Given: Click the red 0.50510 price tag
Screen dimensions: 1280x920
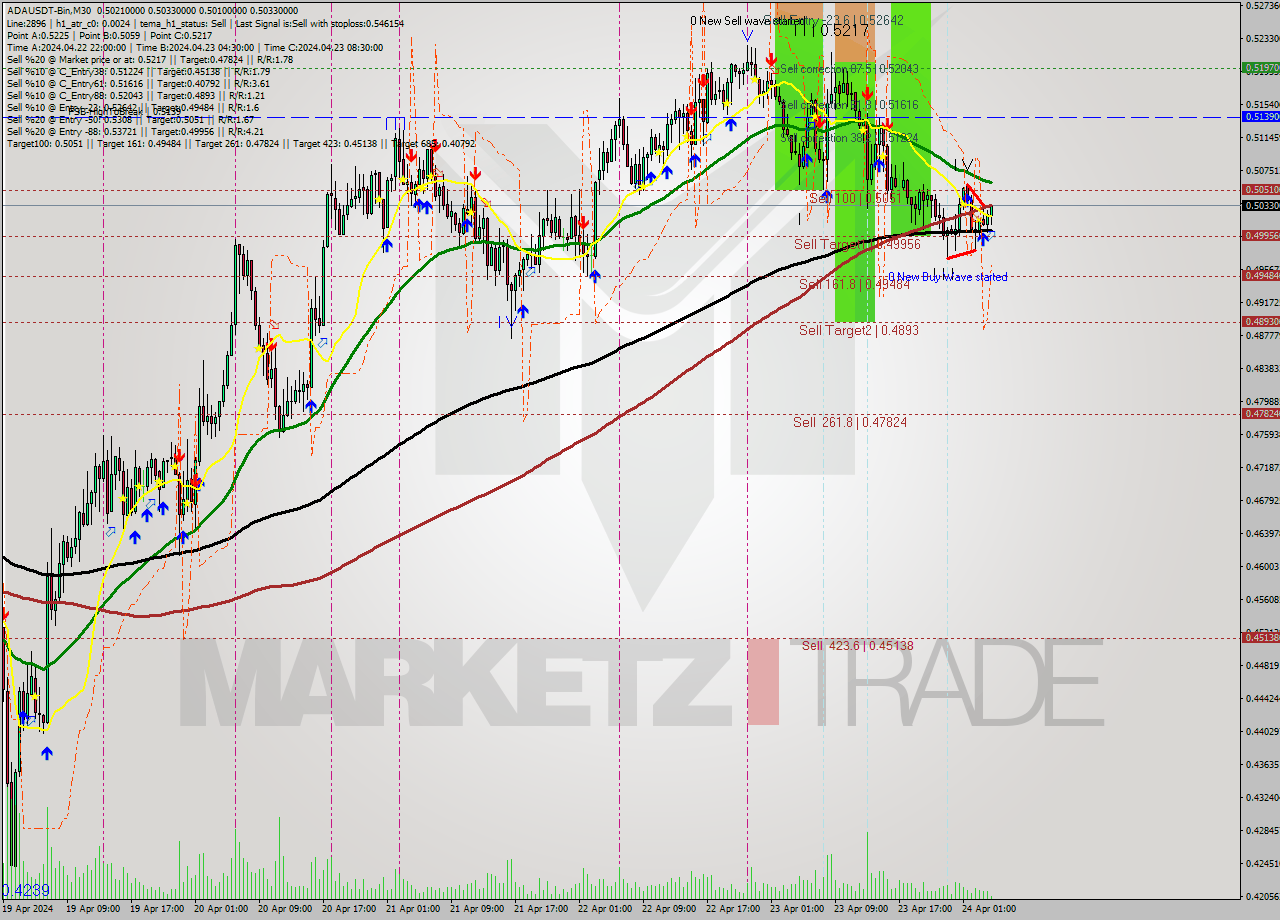Looking at the screenshot, I should pyautogui.click(x=1260, y=189).
